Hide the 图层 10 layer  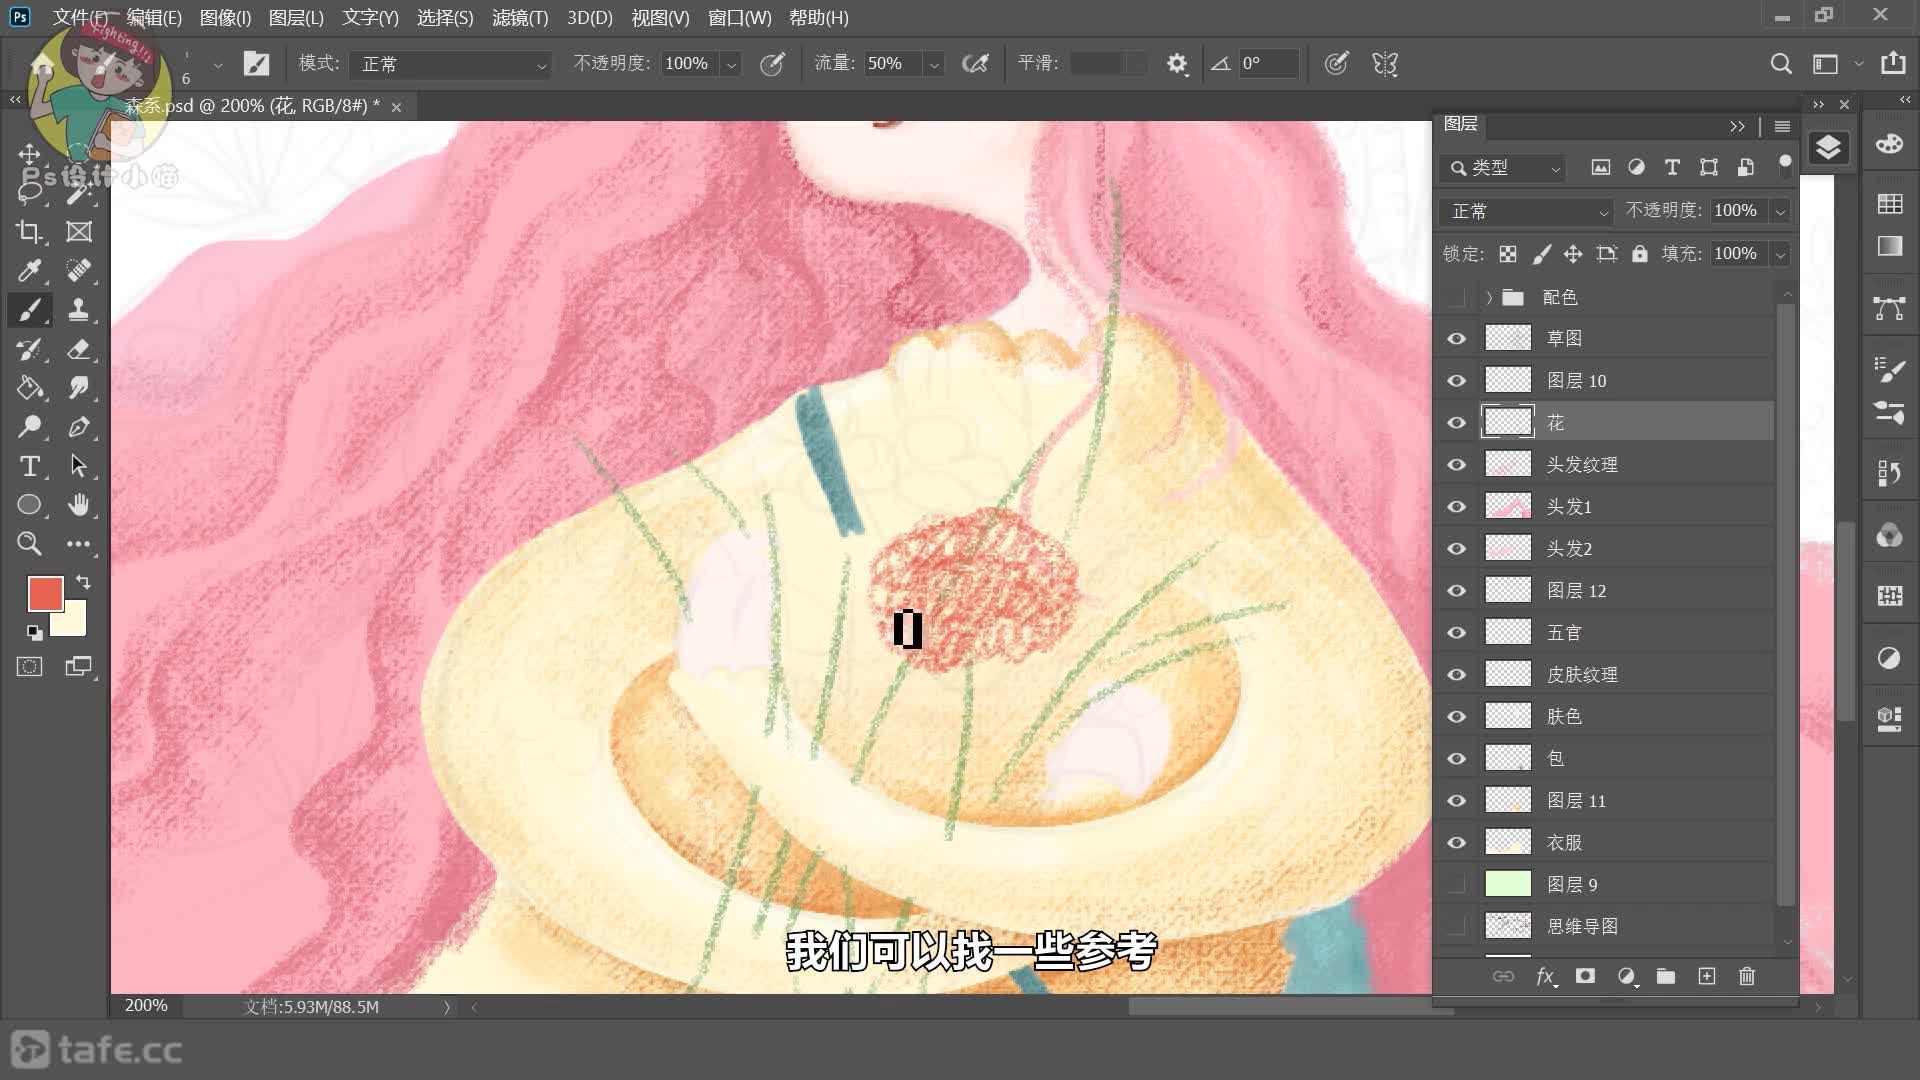pos(1456,381)
